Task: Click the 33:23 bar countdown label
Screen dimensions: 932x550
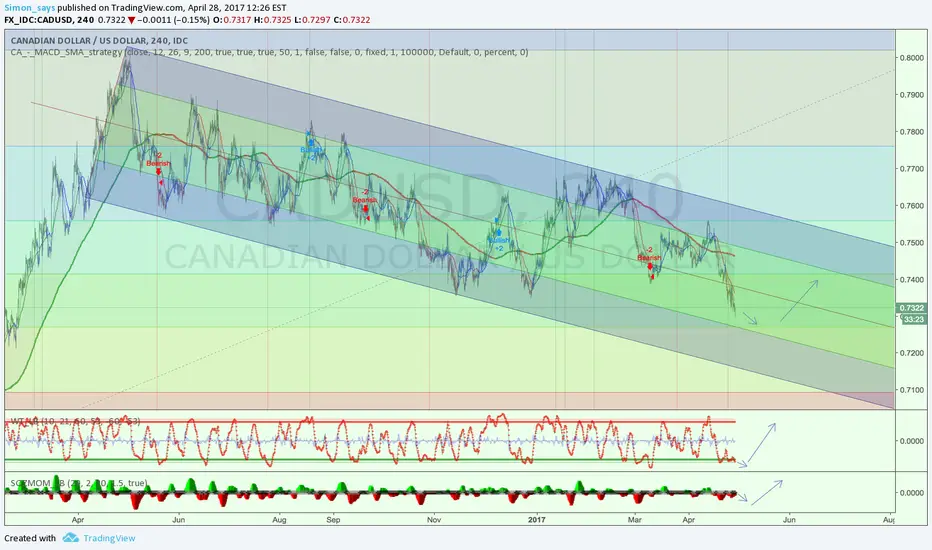Action: pos(913,319)
